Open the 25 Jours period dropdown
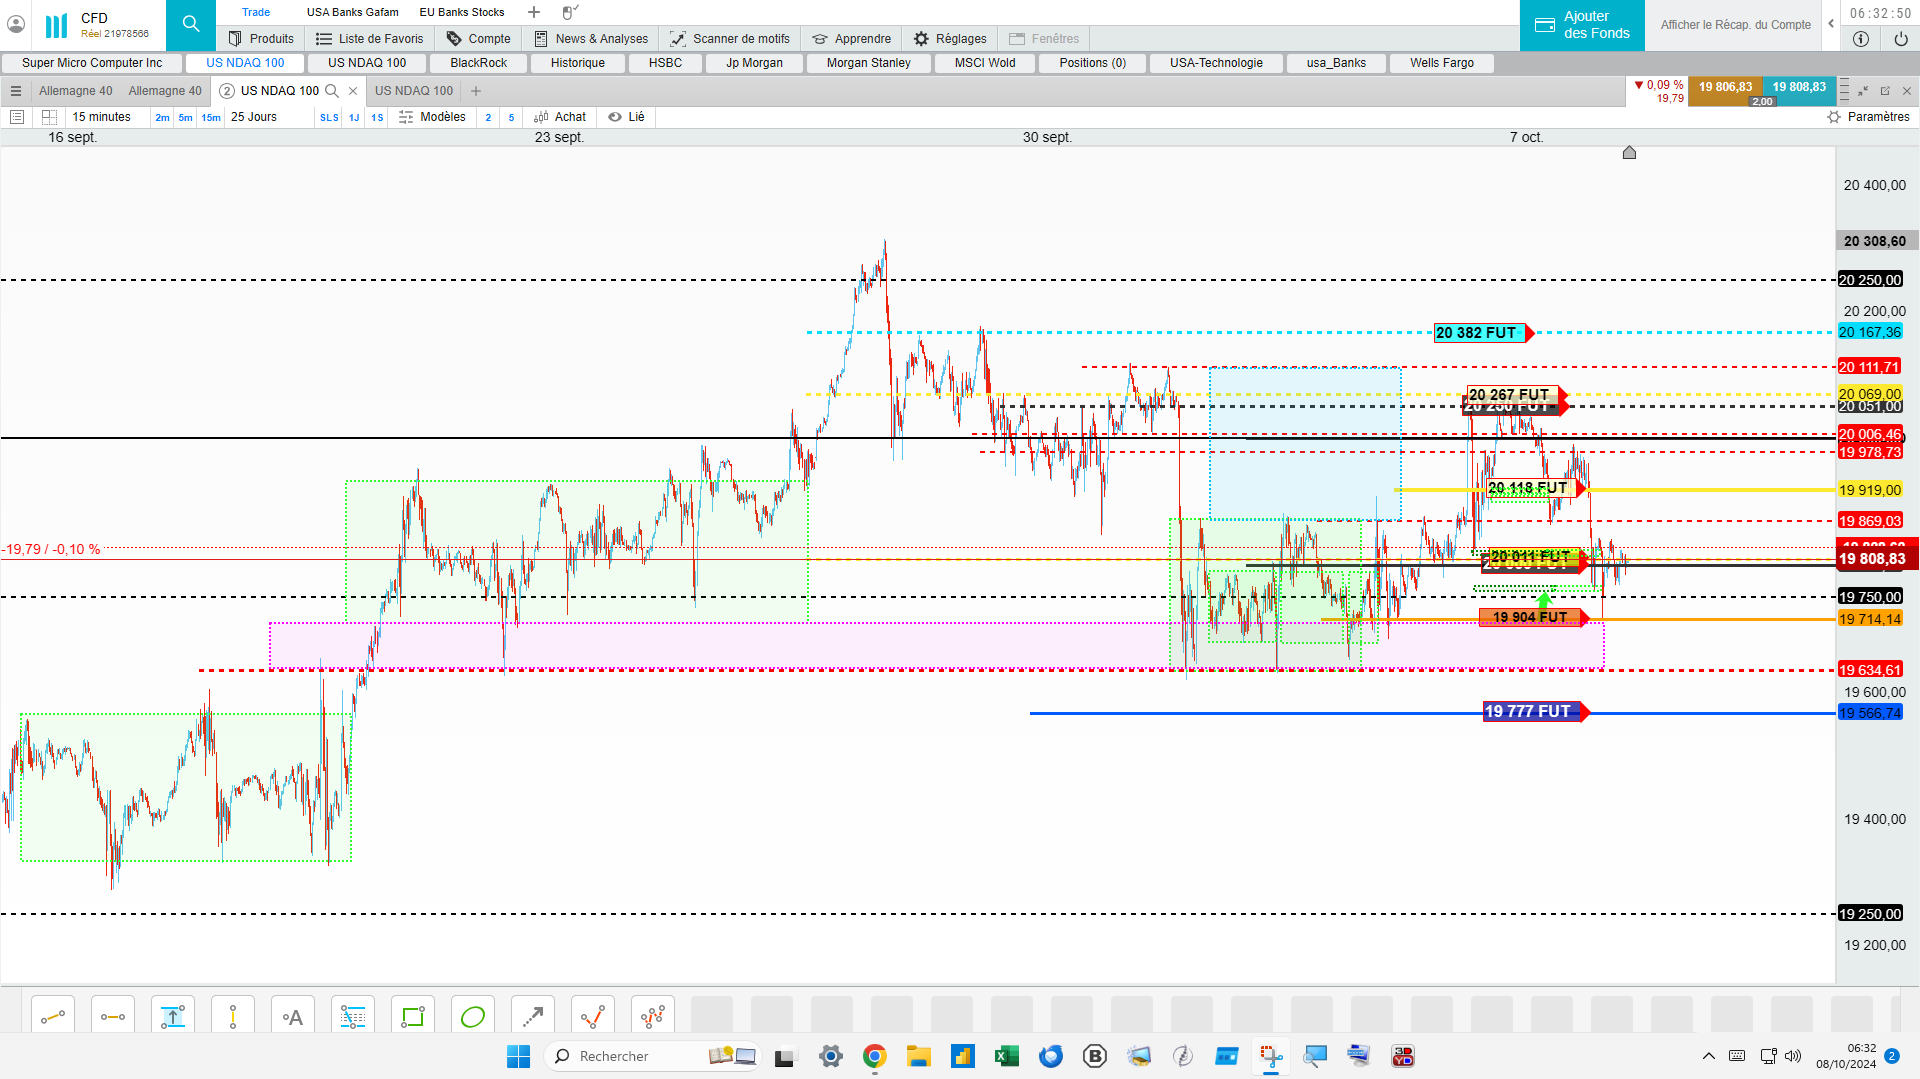This screenshot has width=1920, height=1079. 254,117
